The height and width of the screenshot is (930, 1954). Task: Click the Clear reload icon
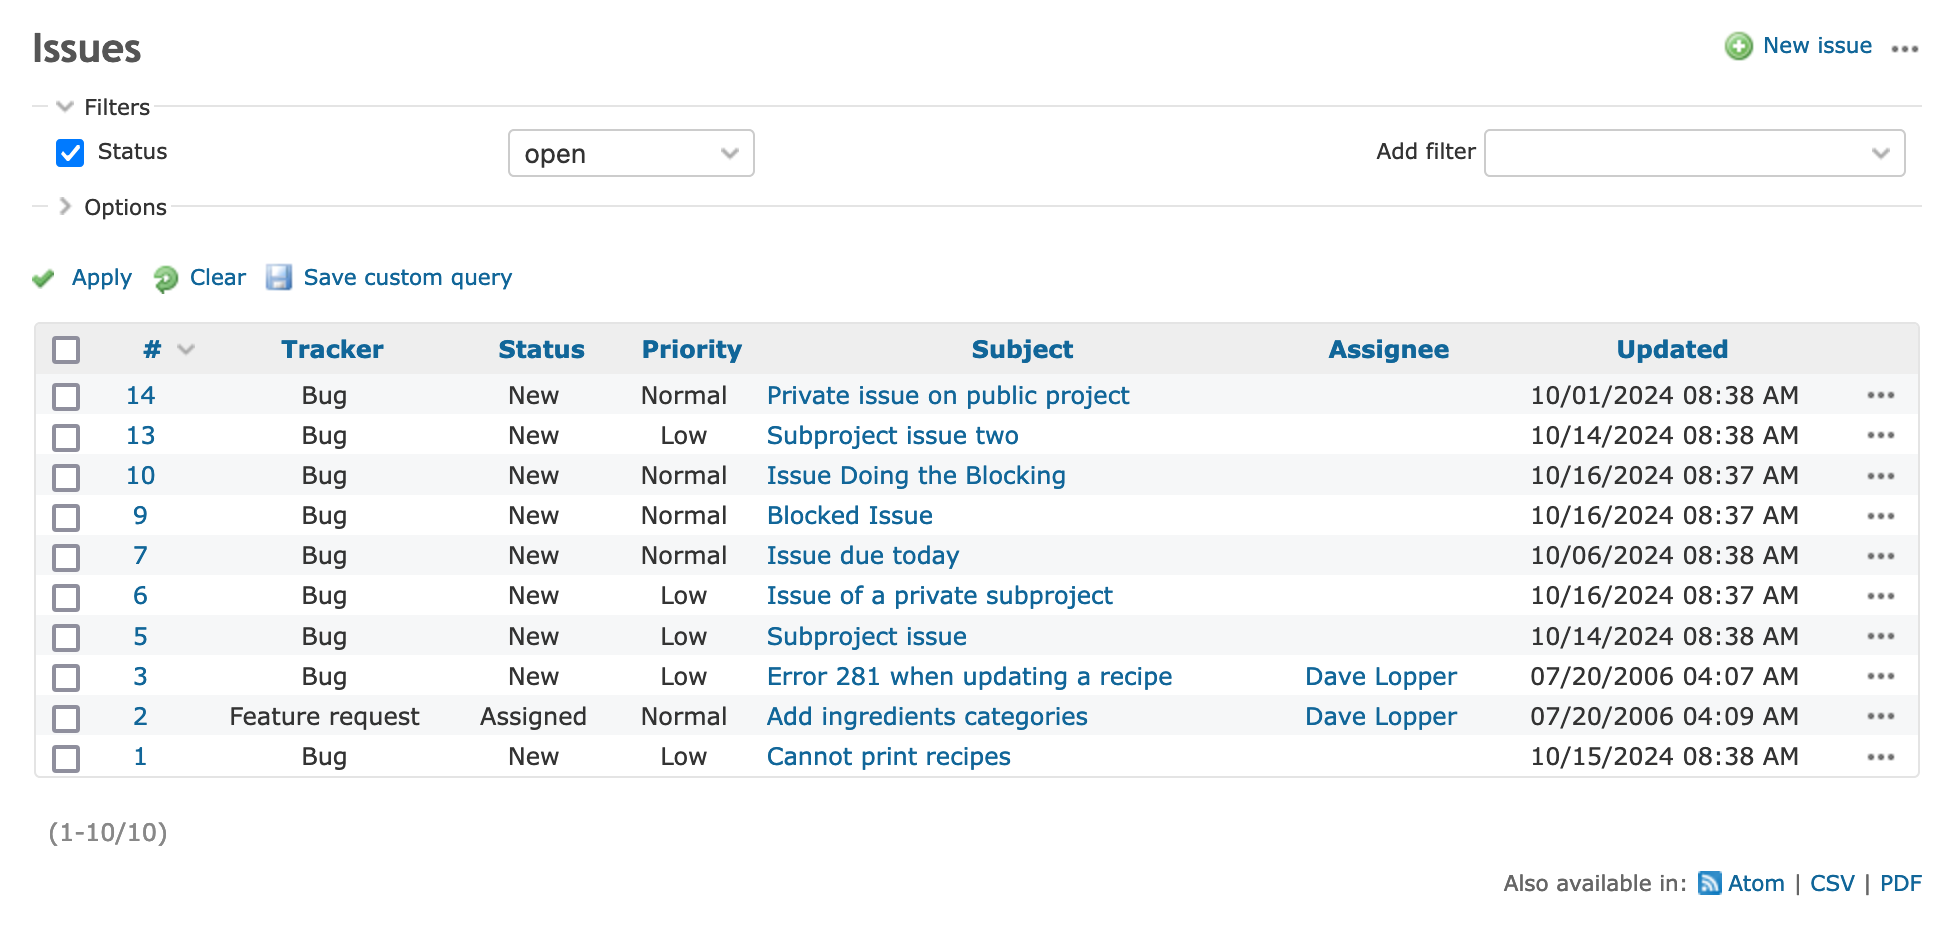166,277
